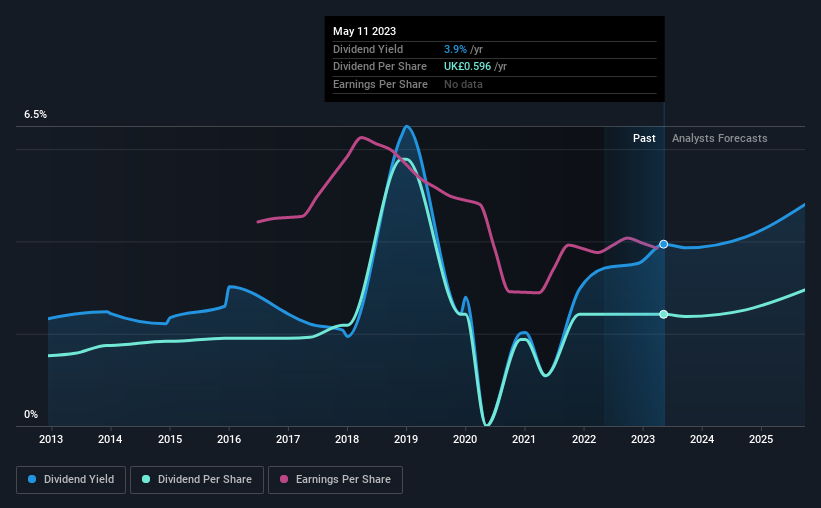Click the May 11 2023 tooltip date
This screenshot has width=821, height=508.
pos(364,31)
